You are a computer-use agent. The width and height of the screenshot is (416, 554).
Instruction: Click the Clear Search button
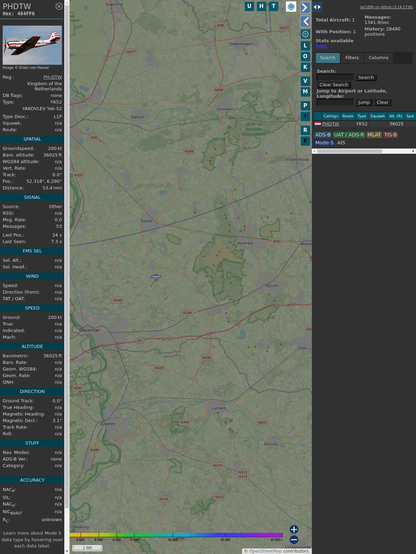click(x=334, y=85)
